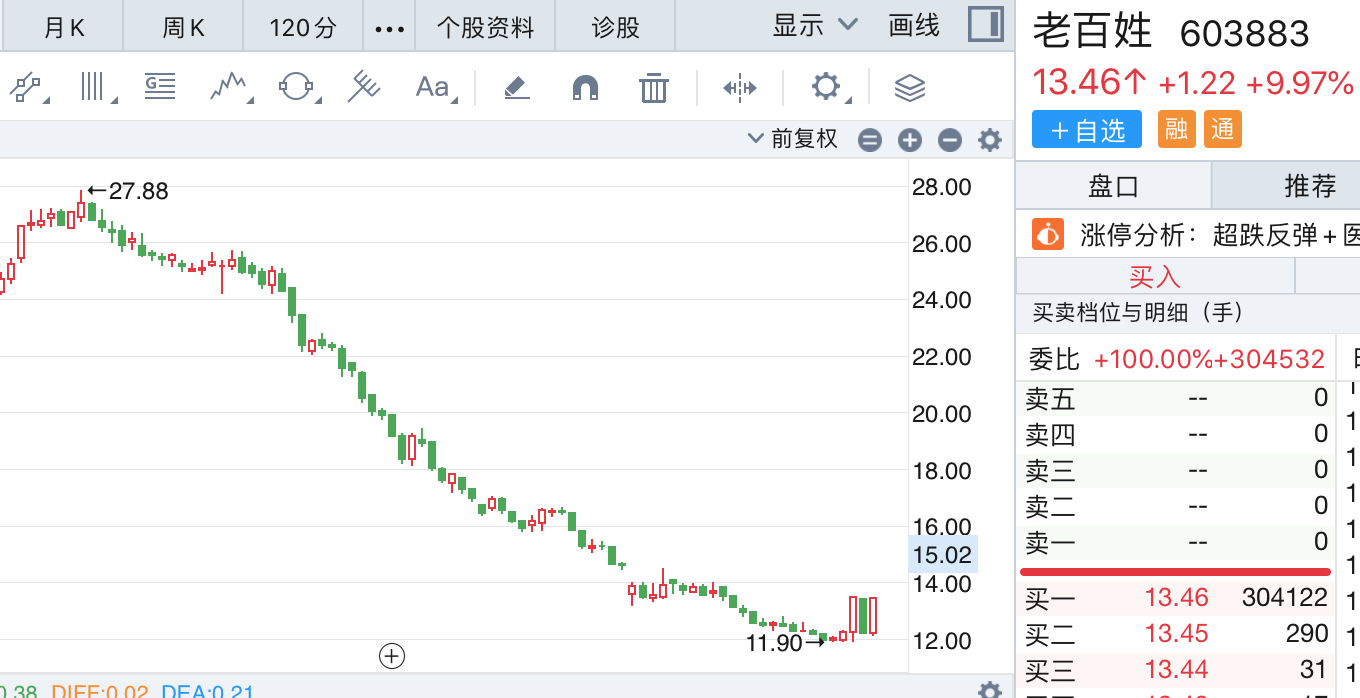Click the +9.97% change percentage

[x=1300, y=82]
